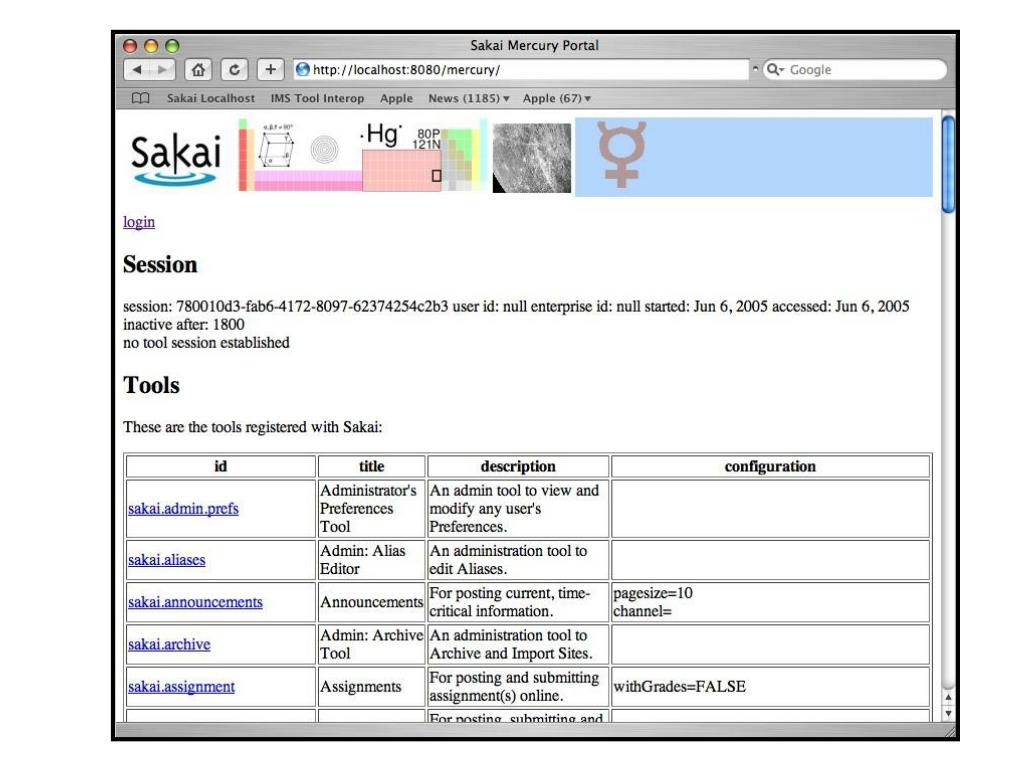Screen dimensions: 1024x768
Task: Close the Safari window with red button
Action: (x=130, y=46)
